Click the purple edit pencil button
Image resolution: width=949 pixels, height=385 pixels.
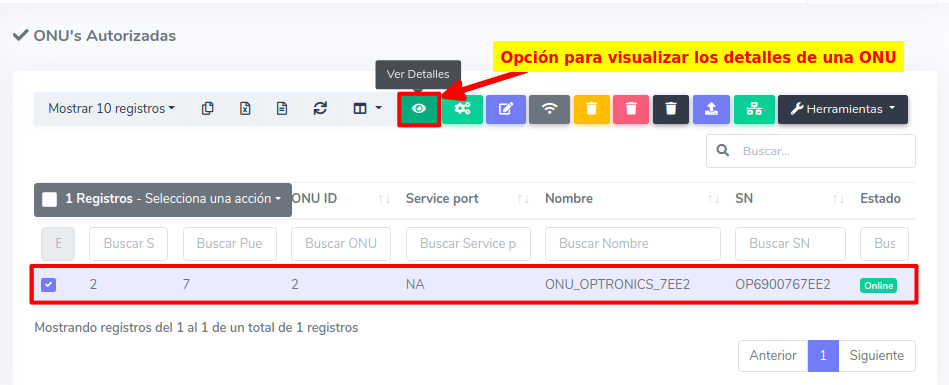(x=506, y=109)
